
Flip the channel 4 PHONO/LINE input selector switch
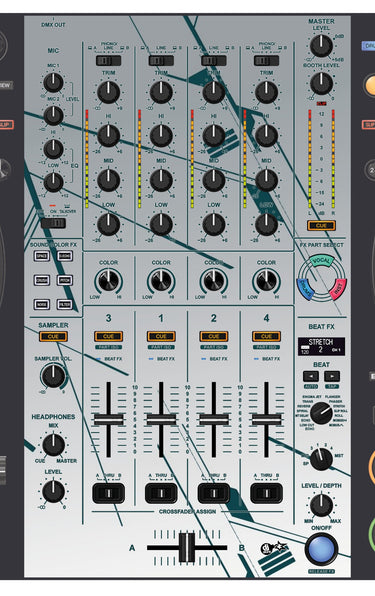coord(266,60)
